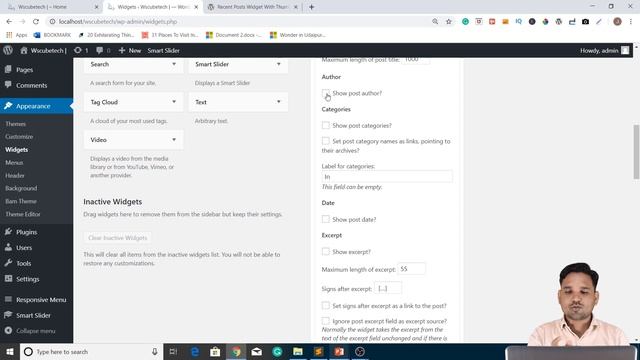This screenshot has height=360, width=640.
Task: Click the address bar URL
Action: (118, 22)
